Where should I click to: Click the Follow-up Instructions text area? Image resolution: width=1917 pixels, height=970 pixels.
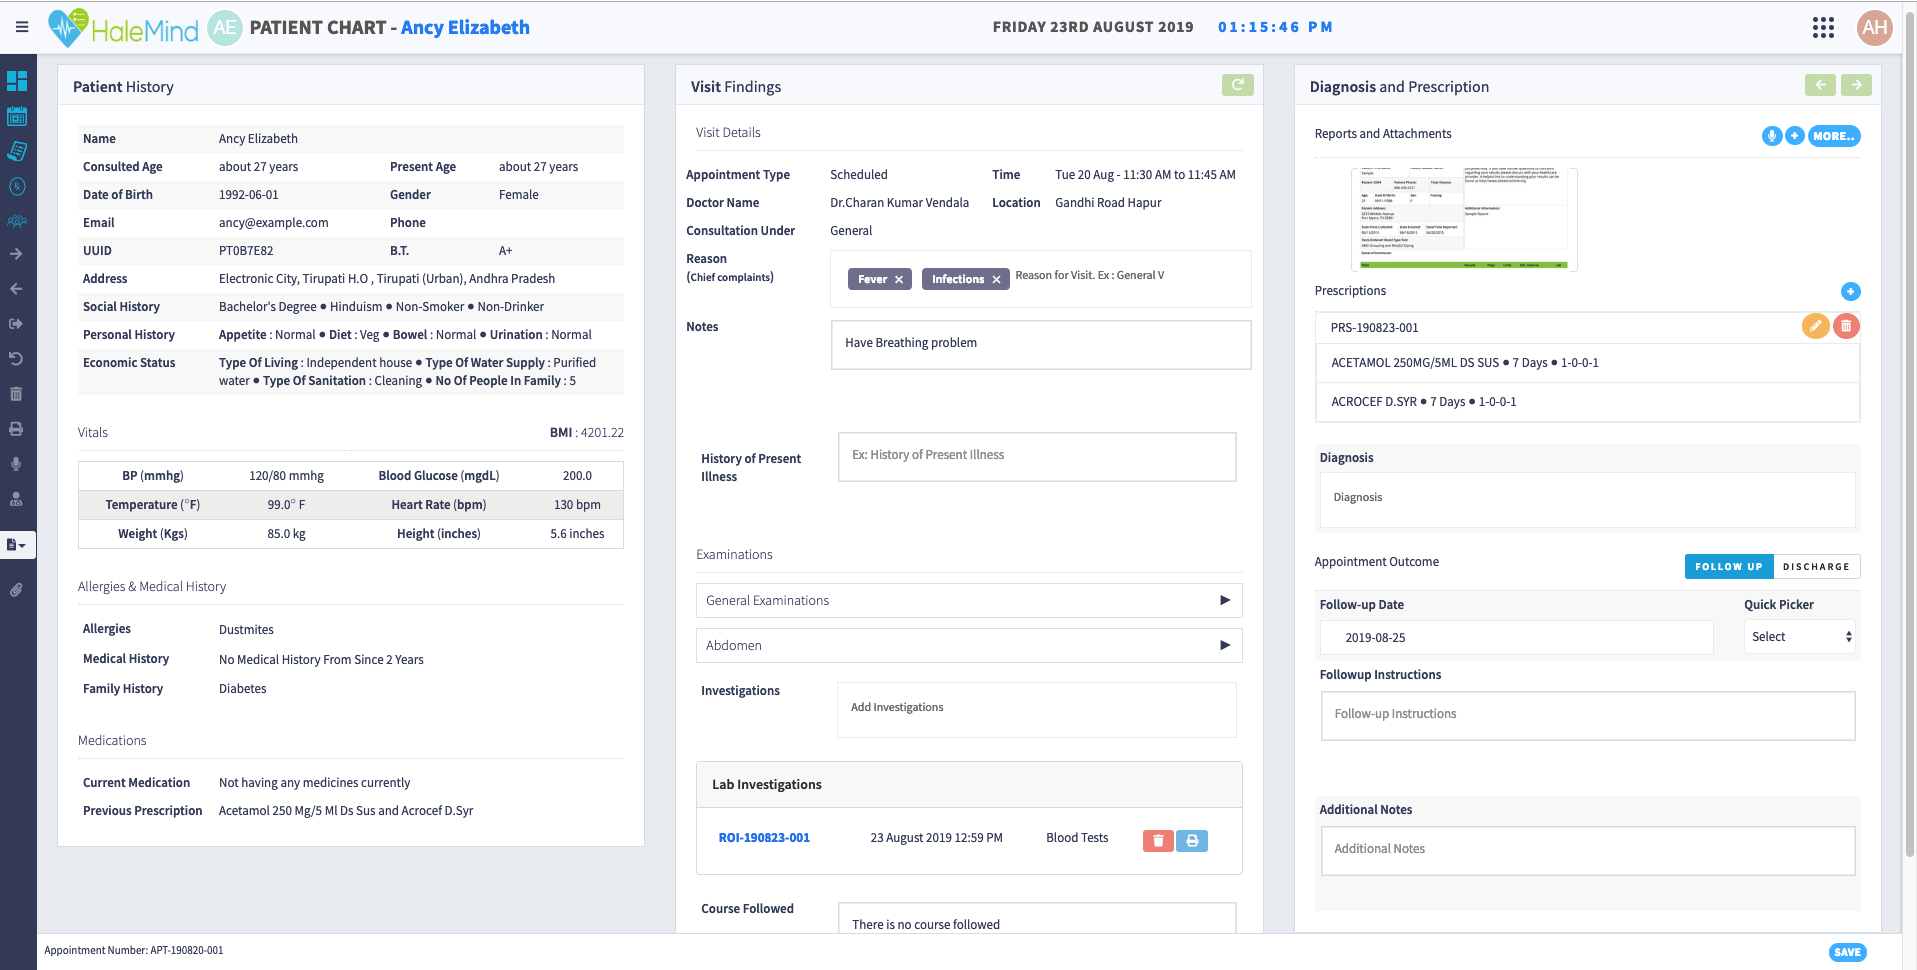click(1588, 716)
